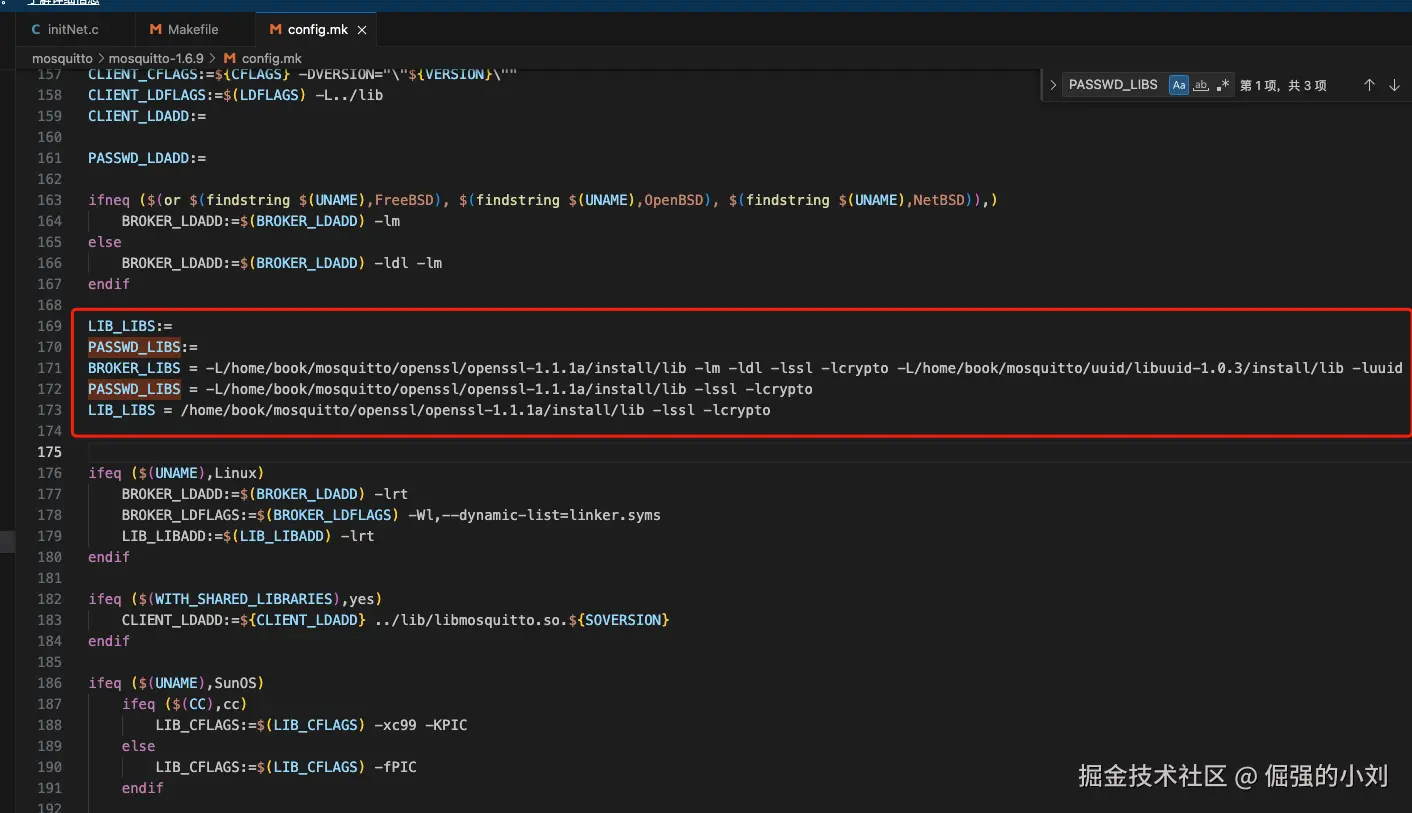
Task: Click ifeq ($(UNAME),Linux) line
Action: click(x=176, y=473)
